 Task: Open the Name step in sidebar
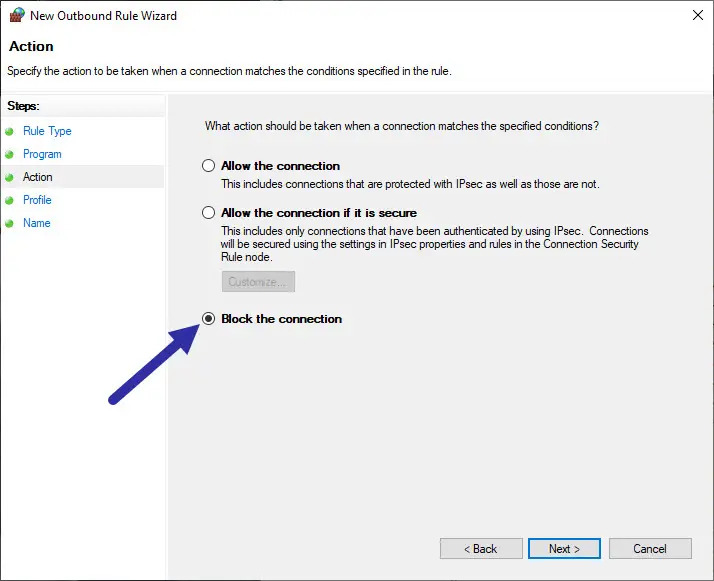36,223
